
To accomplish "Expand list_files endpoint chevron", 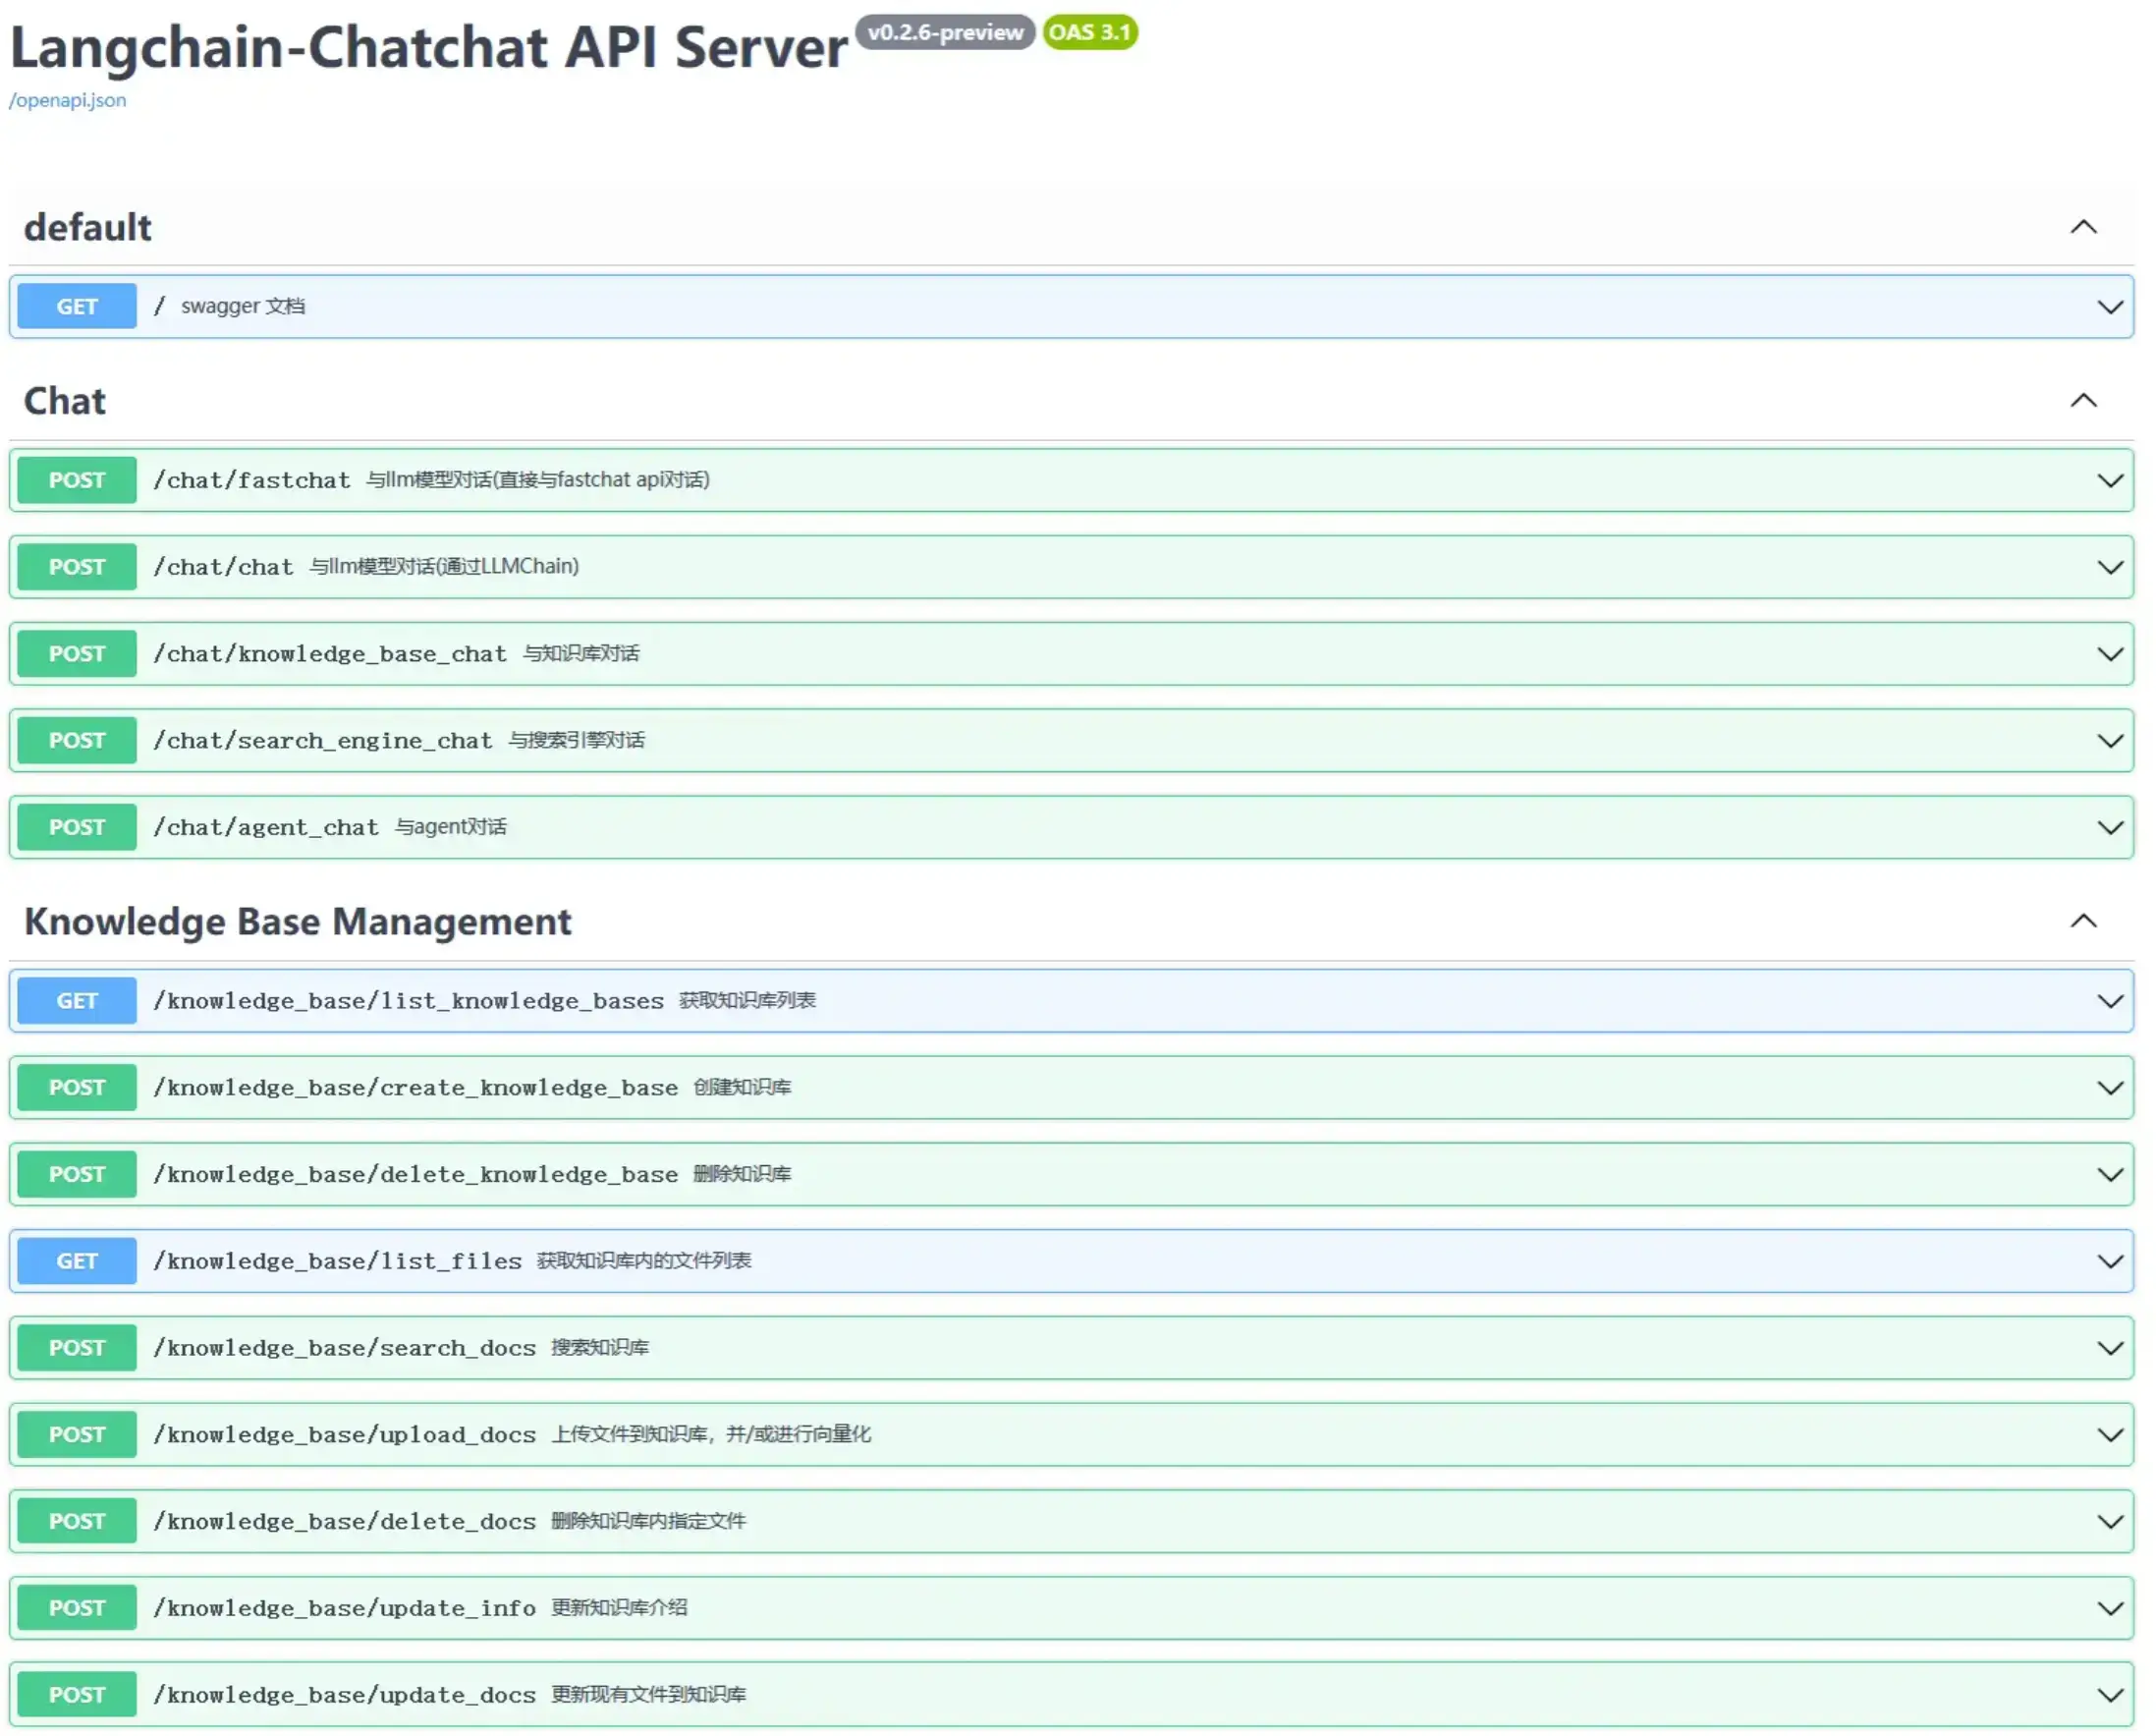I will (x=2109, y=1262).
